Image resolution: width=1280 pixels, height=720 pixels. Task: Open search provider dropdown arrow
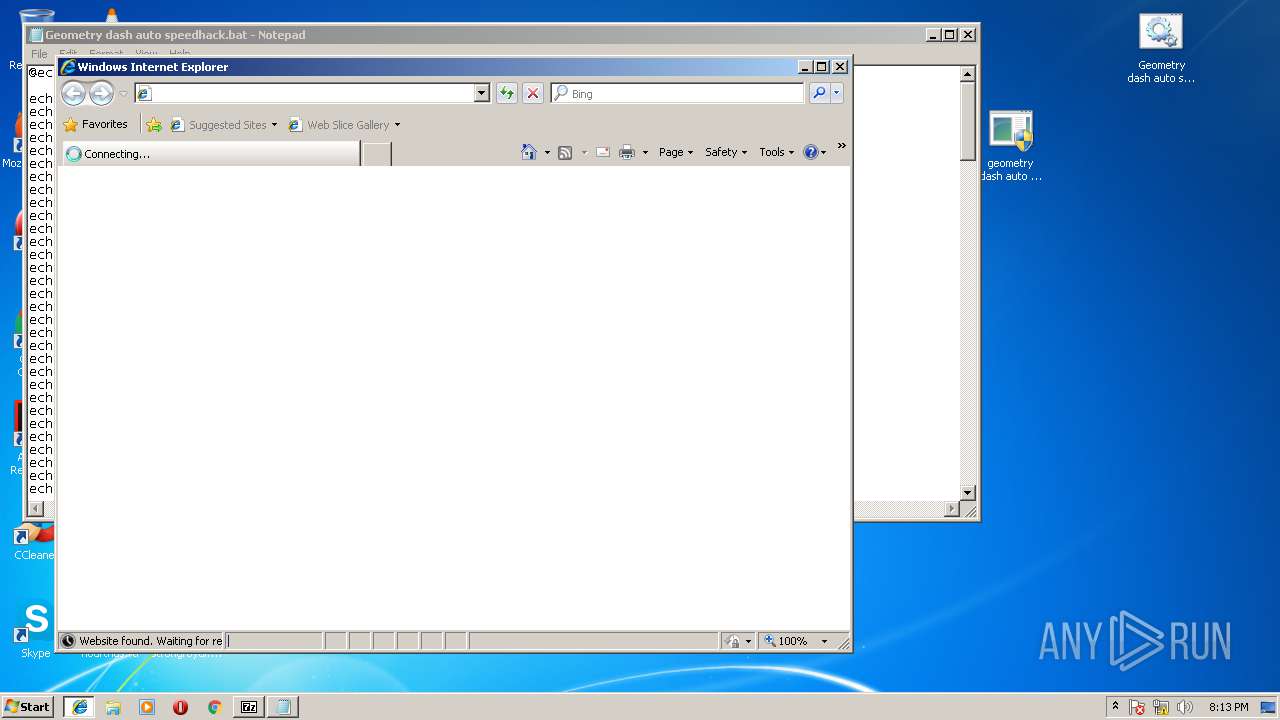pos(837,93)
